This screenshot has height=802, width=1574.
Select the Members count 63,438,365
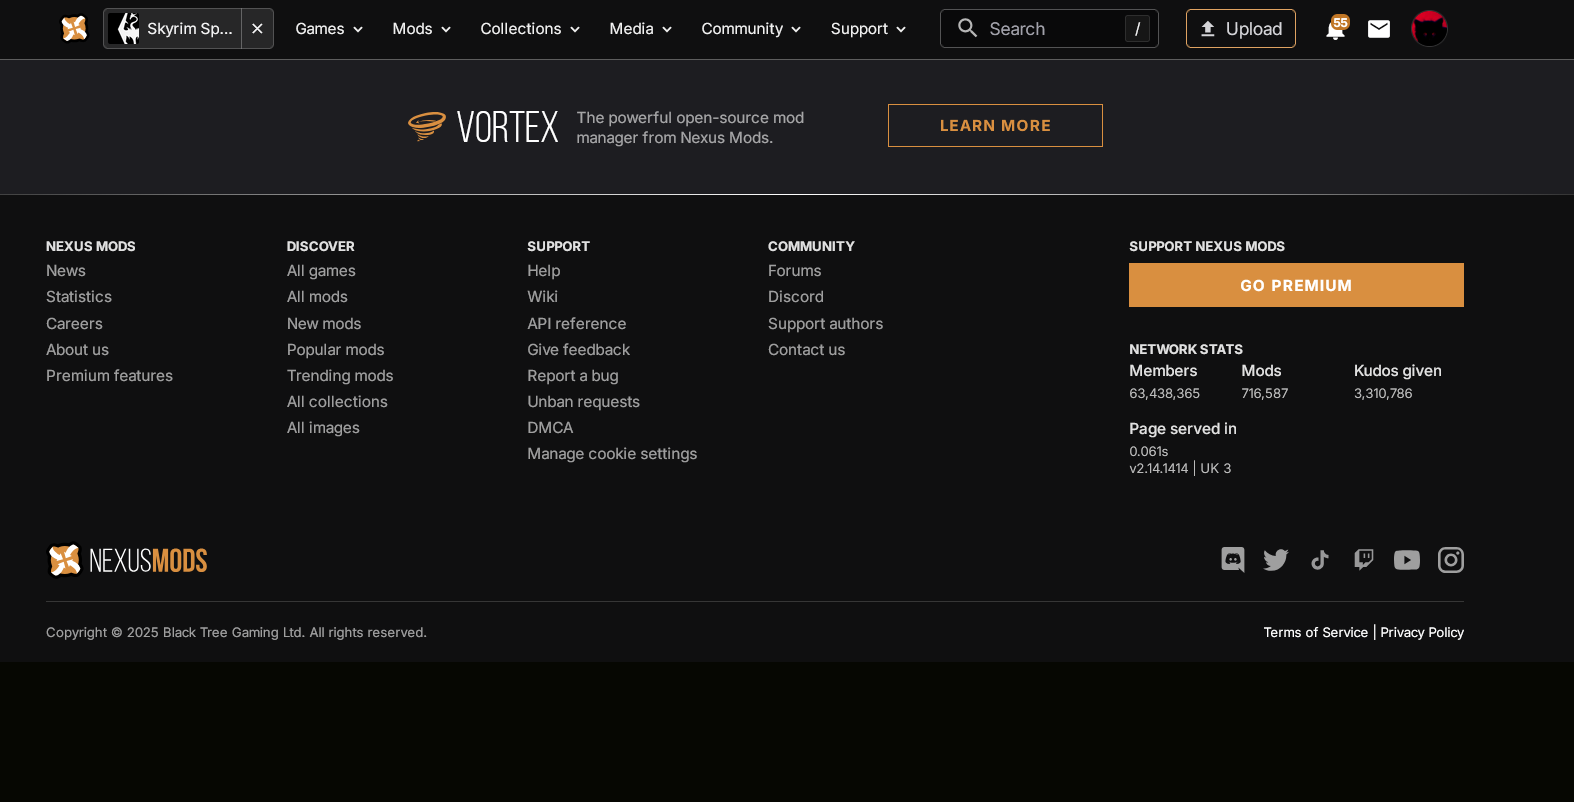pyautogui.click(x=1165, y=394)
